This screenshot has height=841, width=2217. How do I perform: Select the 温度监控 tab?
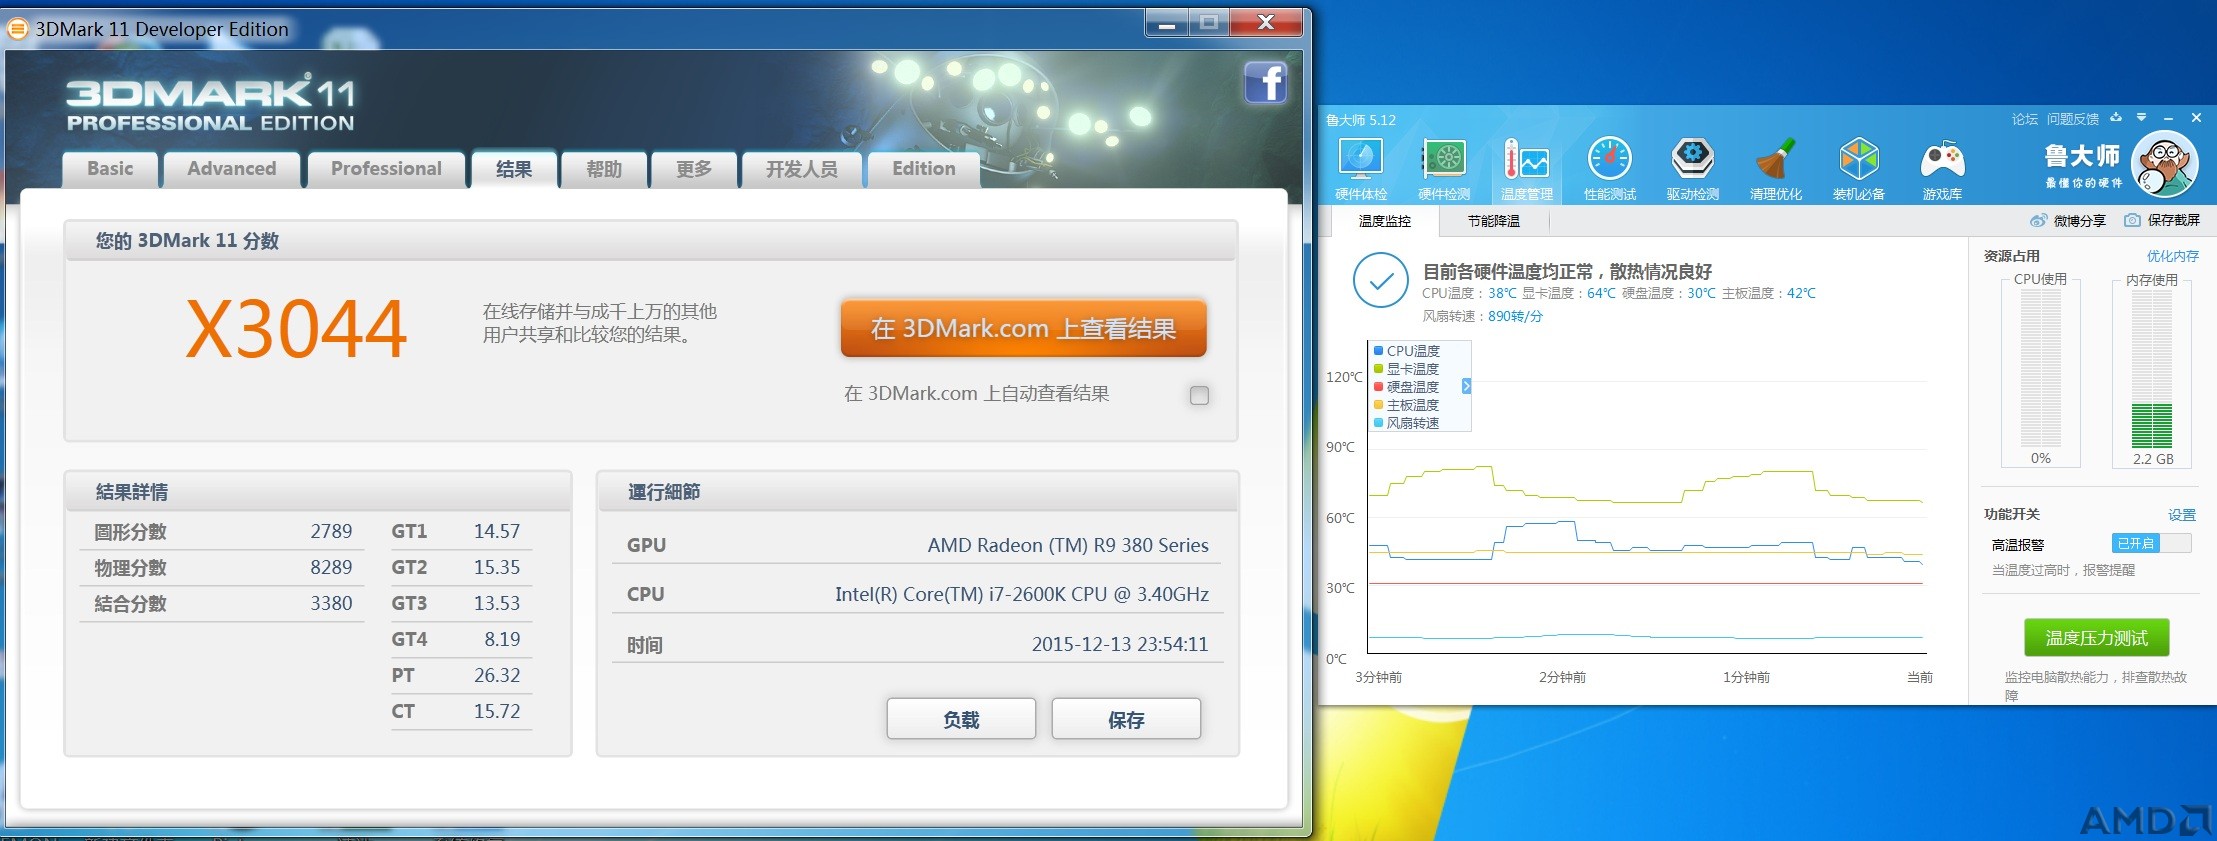pyautogui.click(x=1385, y=221)
